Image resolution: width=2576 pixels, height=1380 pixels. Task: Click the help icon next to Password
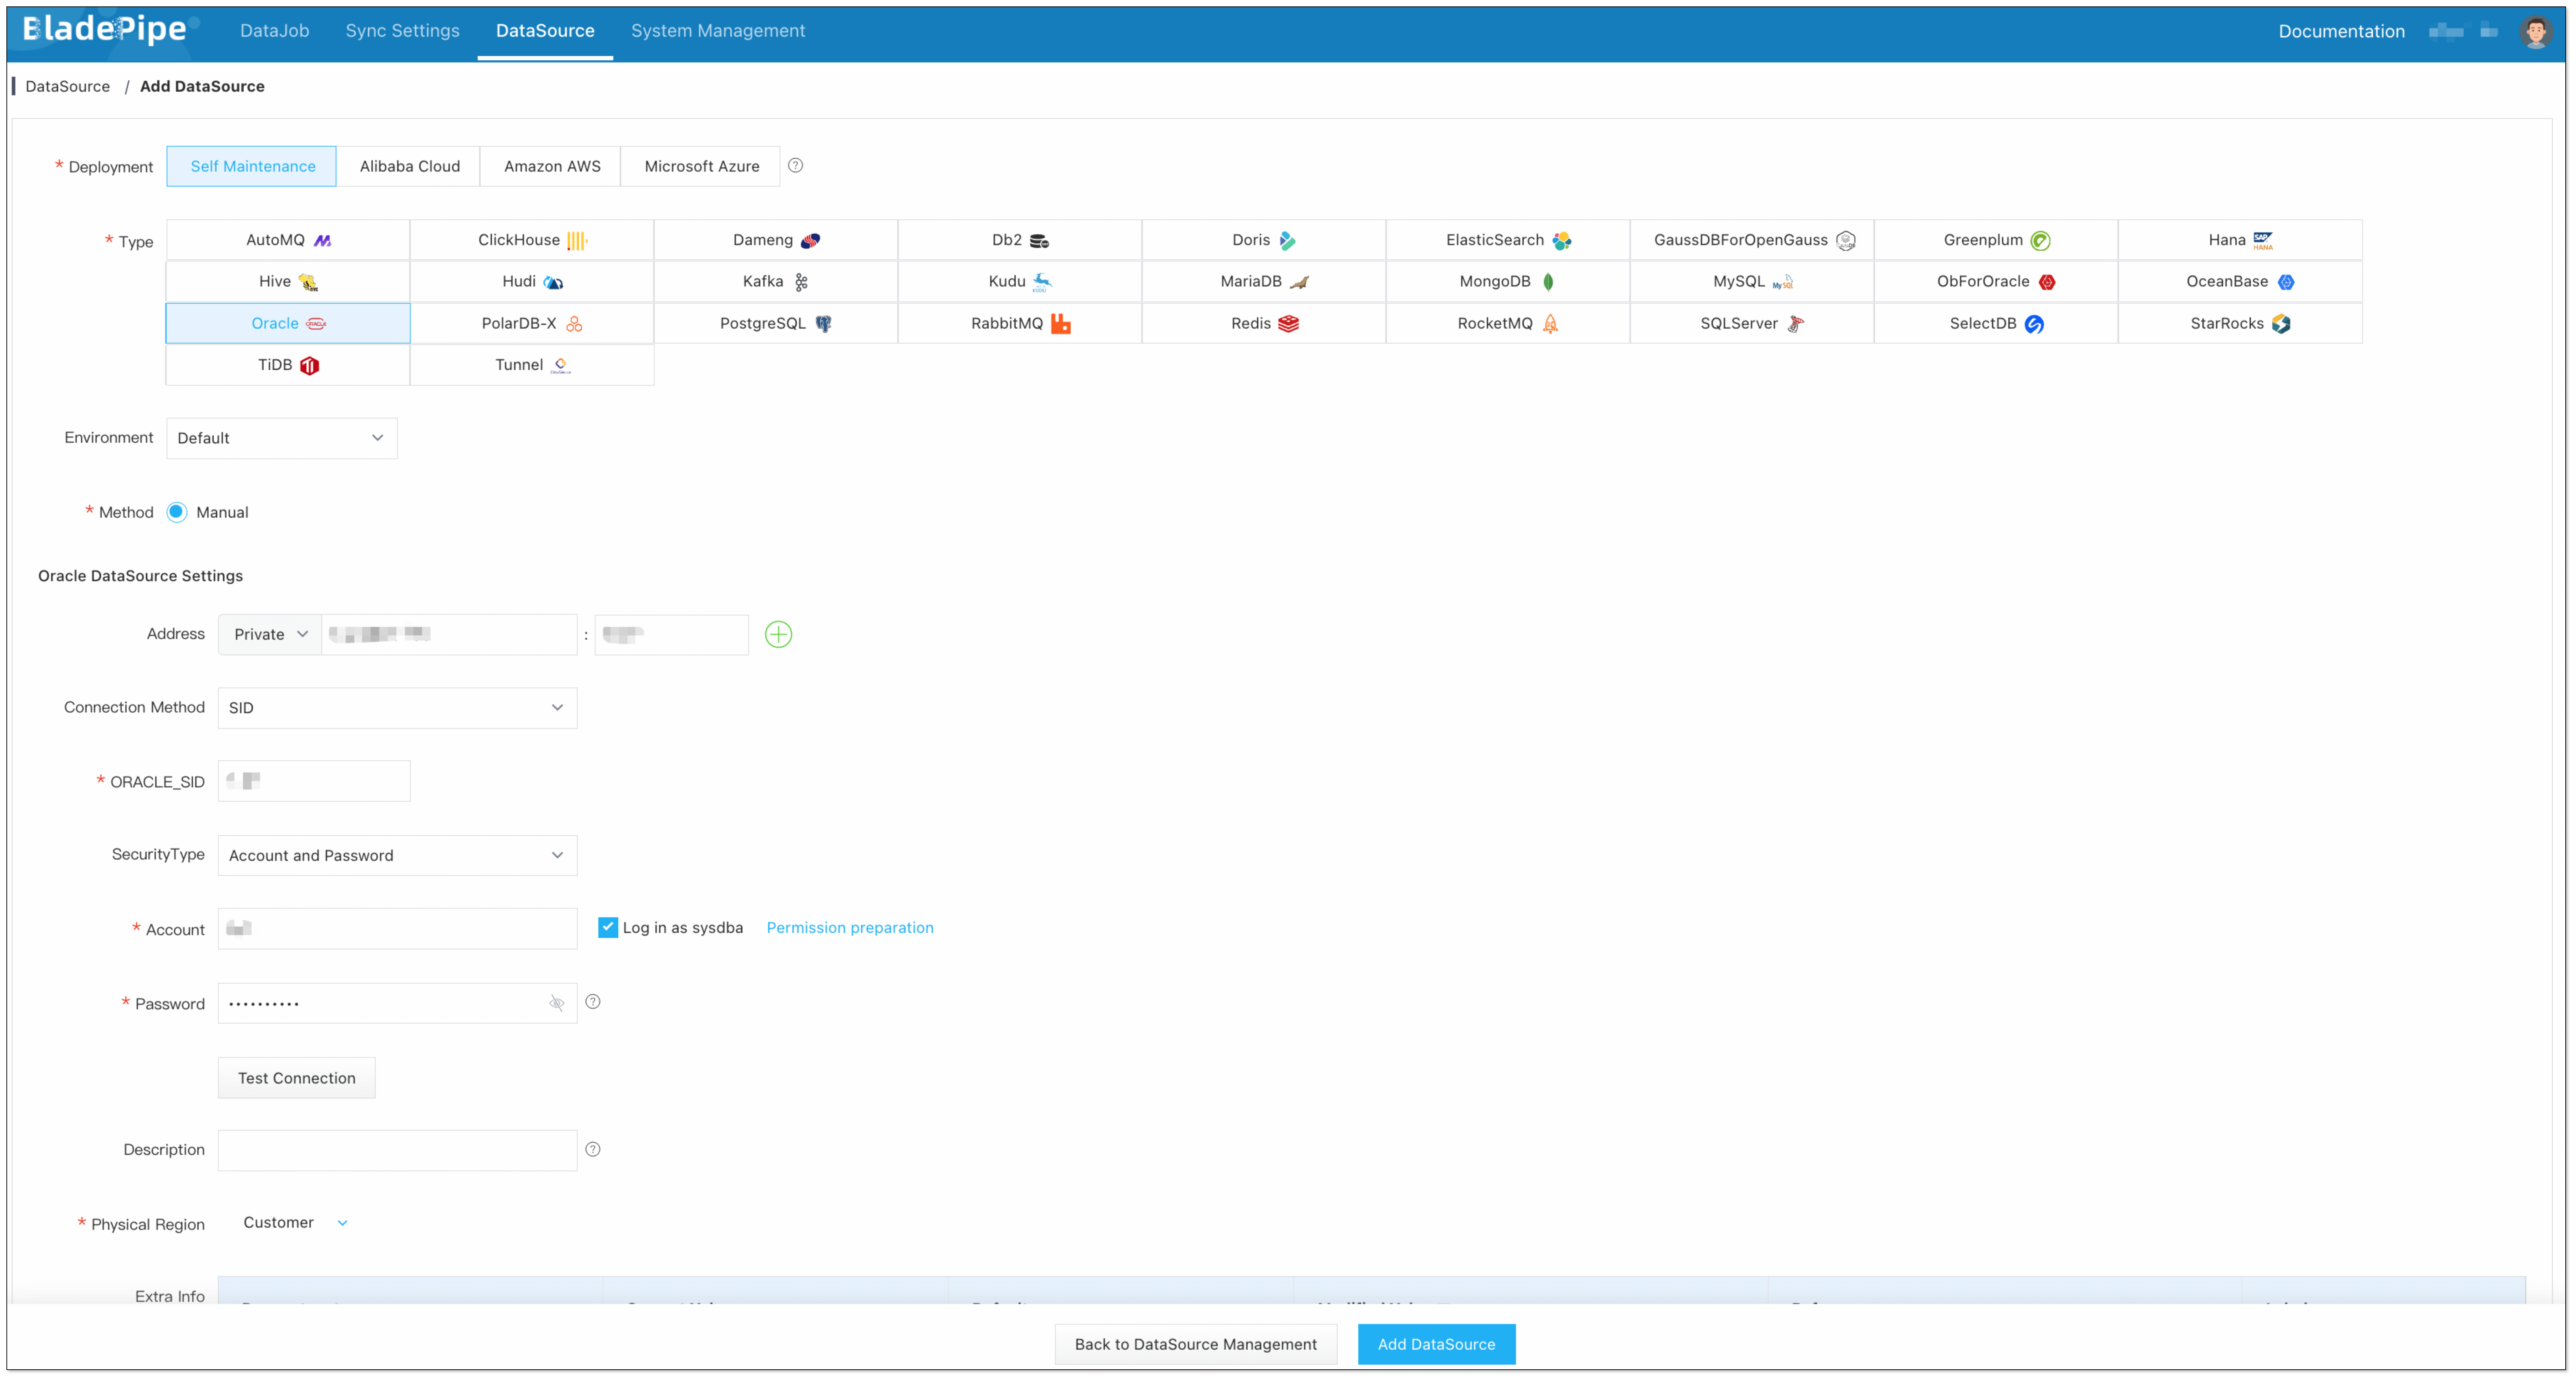pyautogui.click(x=593, y=1002)
